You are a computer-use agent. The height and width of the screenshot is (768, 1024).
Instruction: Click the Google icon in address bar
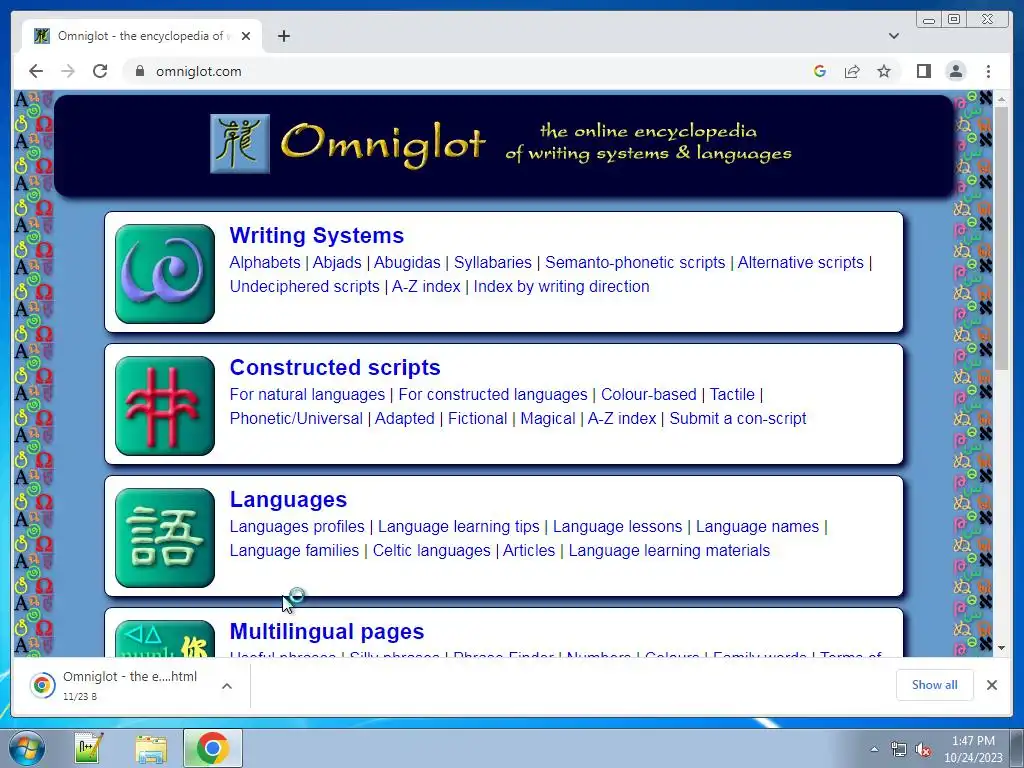pos(820,71)
